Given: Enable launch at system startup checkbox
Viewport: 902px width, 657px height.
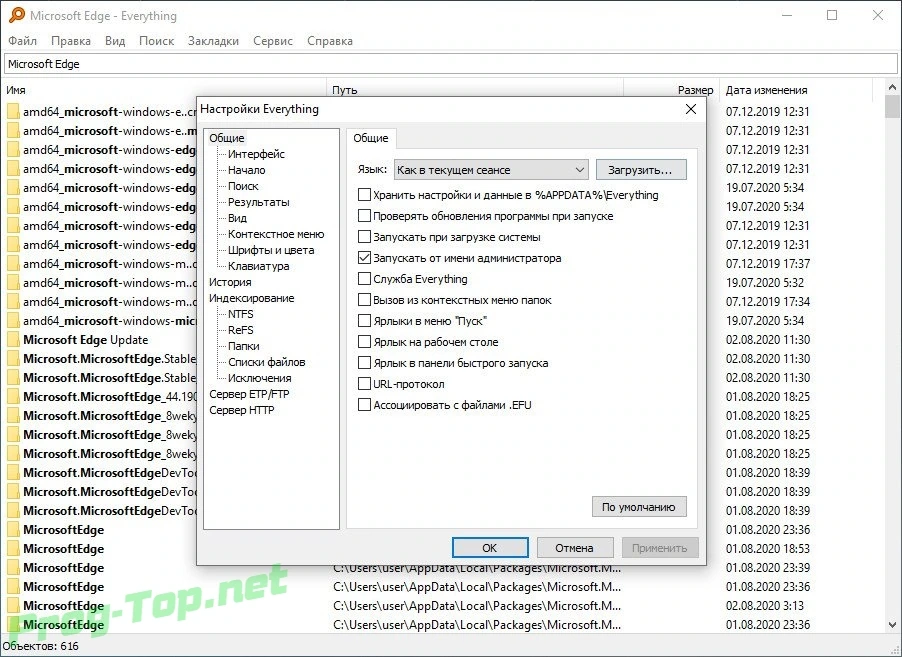Looking at the screenshot, I should click(x=364, y=236).
